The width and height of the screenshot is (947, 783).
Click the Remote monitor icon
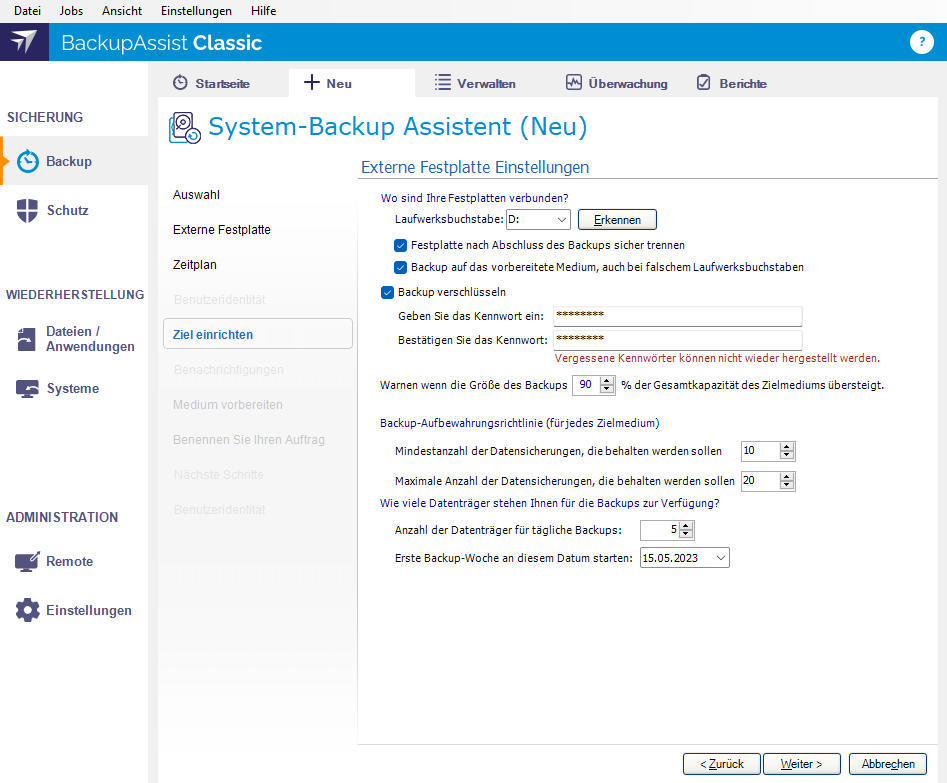(28, 562)
